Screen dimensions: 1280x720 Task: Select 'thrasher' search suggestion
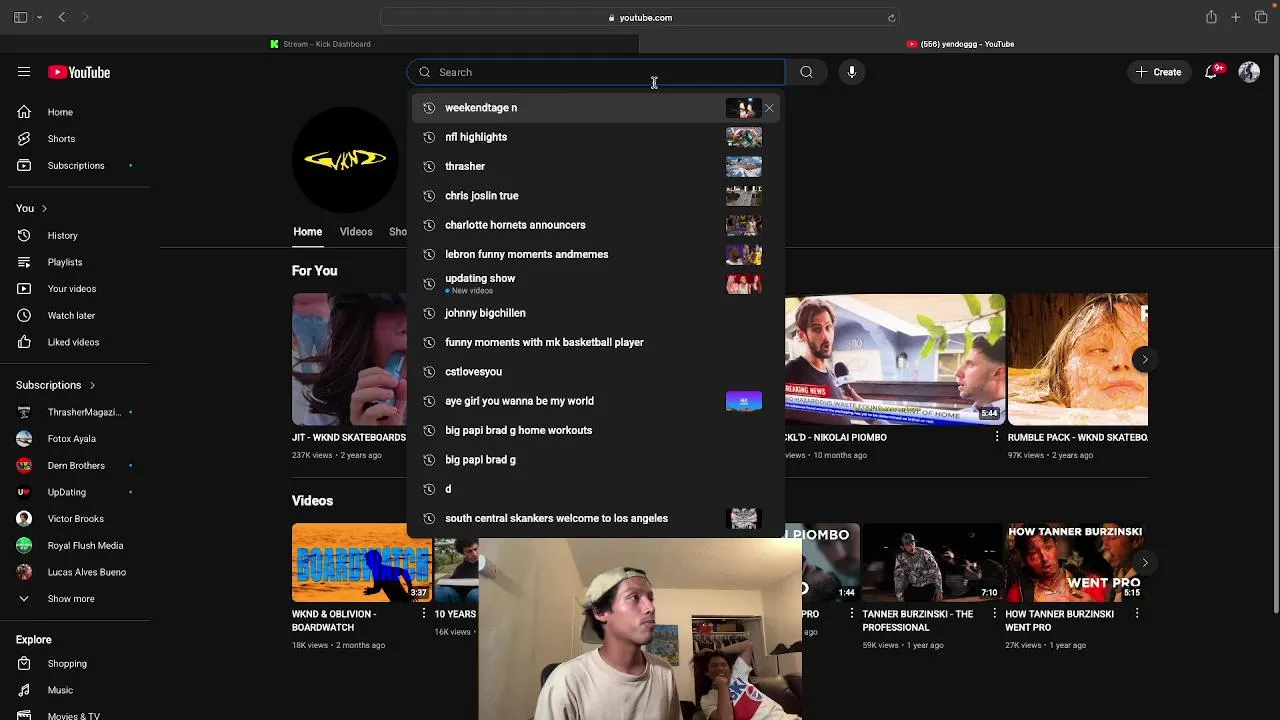(x=596, y=166)
